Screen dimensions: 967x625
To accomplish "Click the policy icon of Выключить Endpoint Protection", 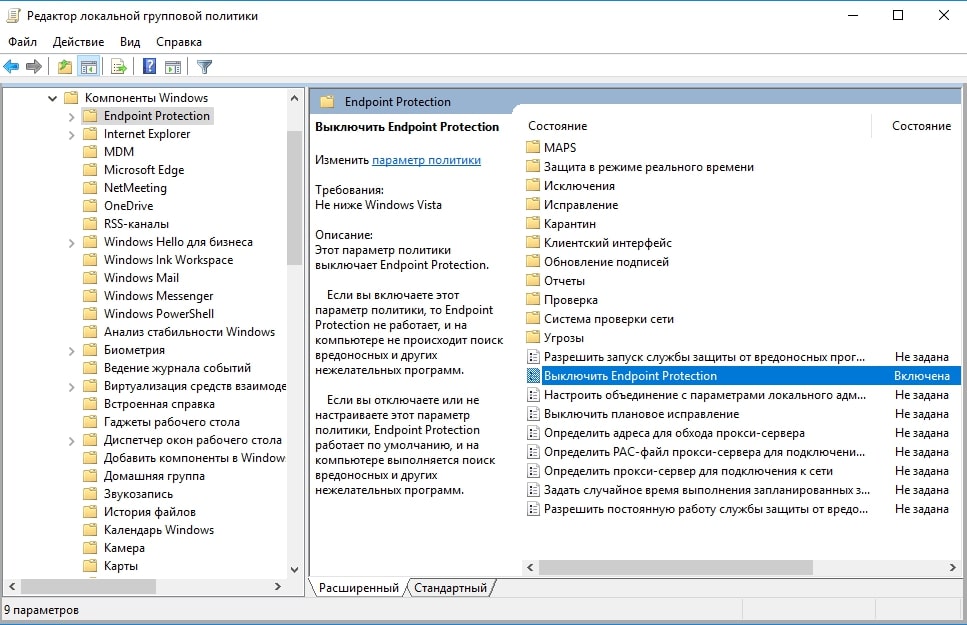I will [x=533, y=376].
